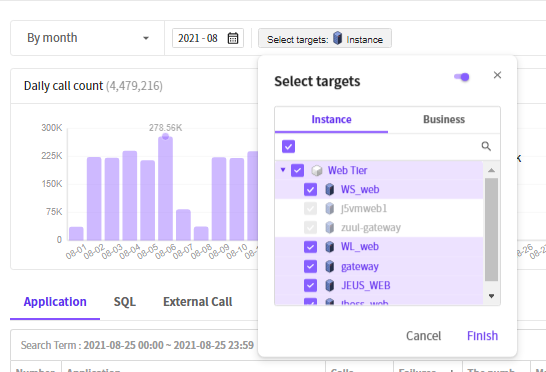Toggle the switch in Select targets header

[462, 77]
